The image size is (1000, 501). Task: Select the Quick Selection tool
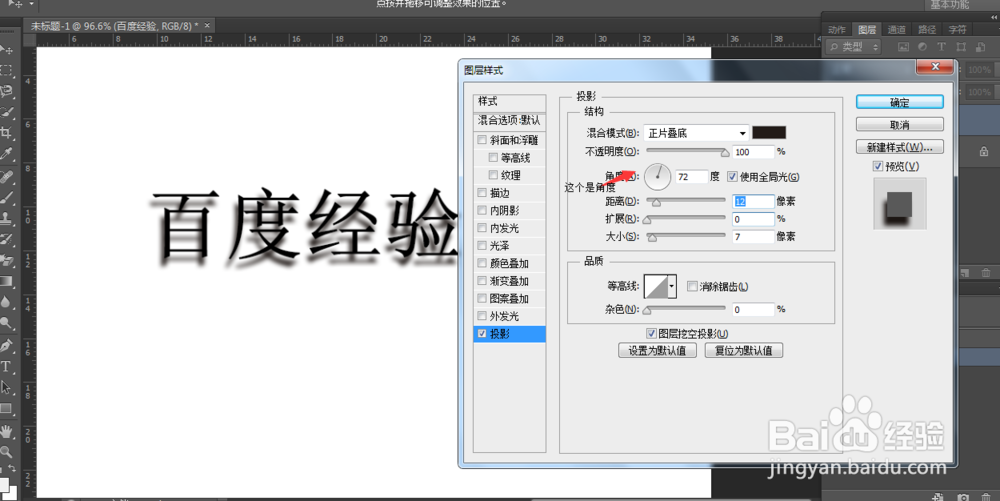6,113
